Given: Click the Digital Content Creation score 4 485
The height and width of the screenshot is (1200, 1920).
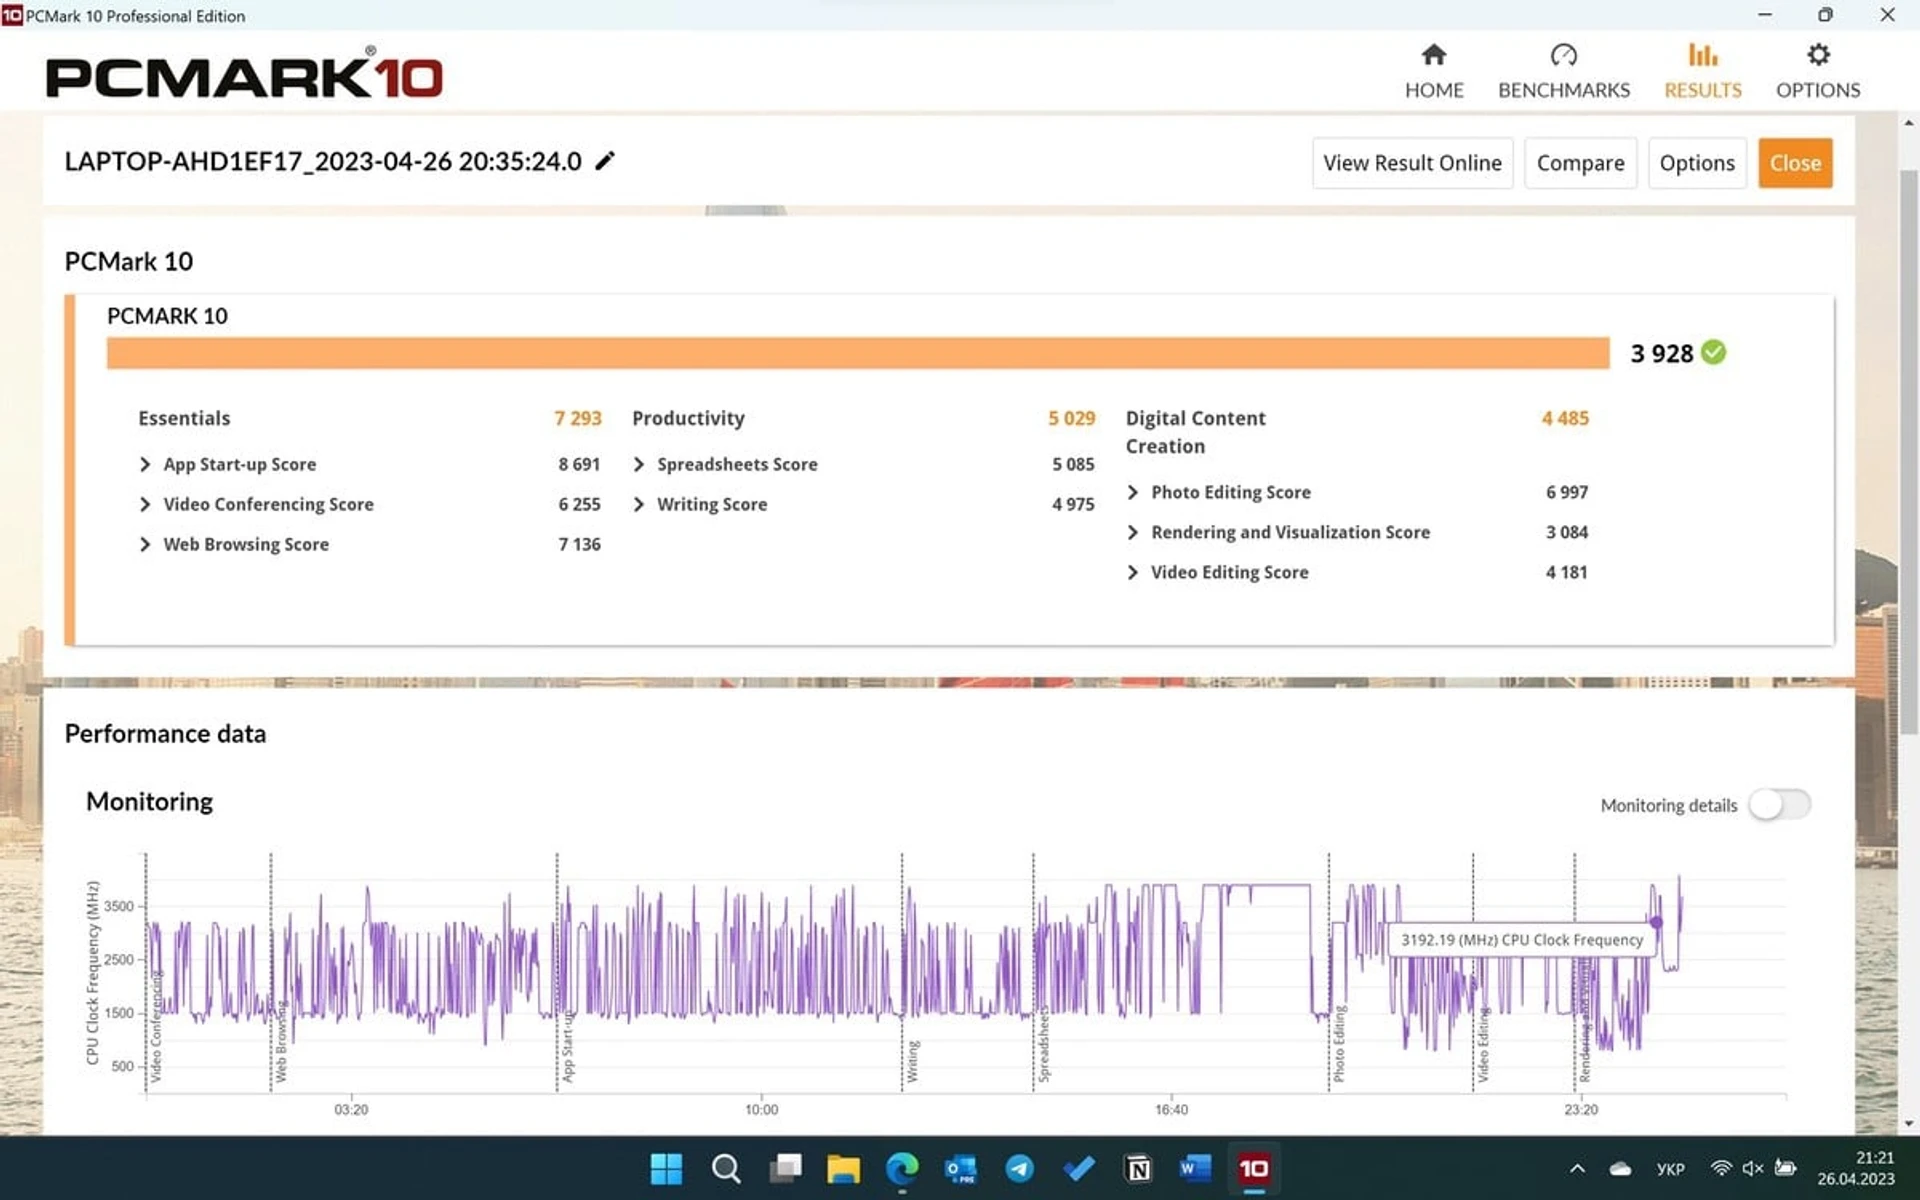Looking at the screenshot, I should [1565, 418].
